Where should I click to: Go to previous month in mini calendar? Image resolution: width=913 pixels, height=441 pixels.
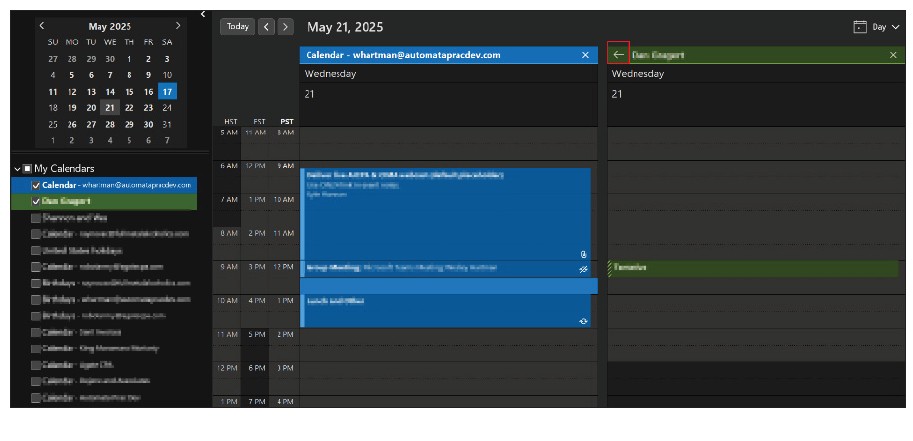click(42, 25)
